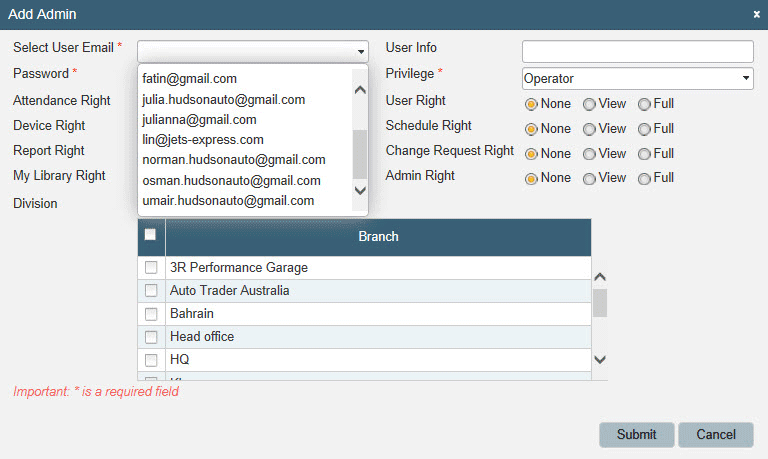Click the Cancel button

pos(715,434)
